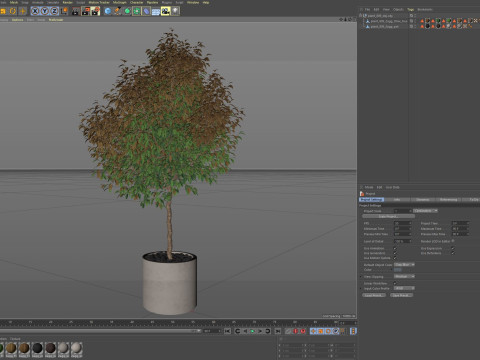Open the Info tab in attributes
480x360 pixels.
pyautogui.click(x=397, y=199)
